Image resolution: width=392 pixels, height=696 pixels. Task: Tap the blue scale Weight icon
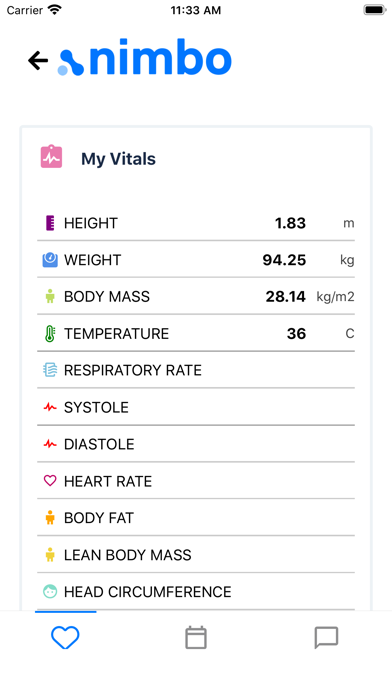[50, 260]
